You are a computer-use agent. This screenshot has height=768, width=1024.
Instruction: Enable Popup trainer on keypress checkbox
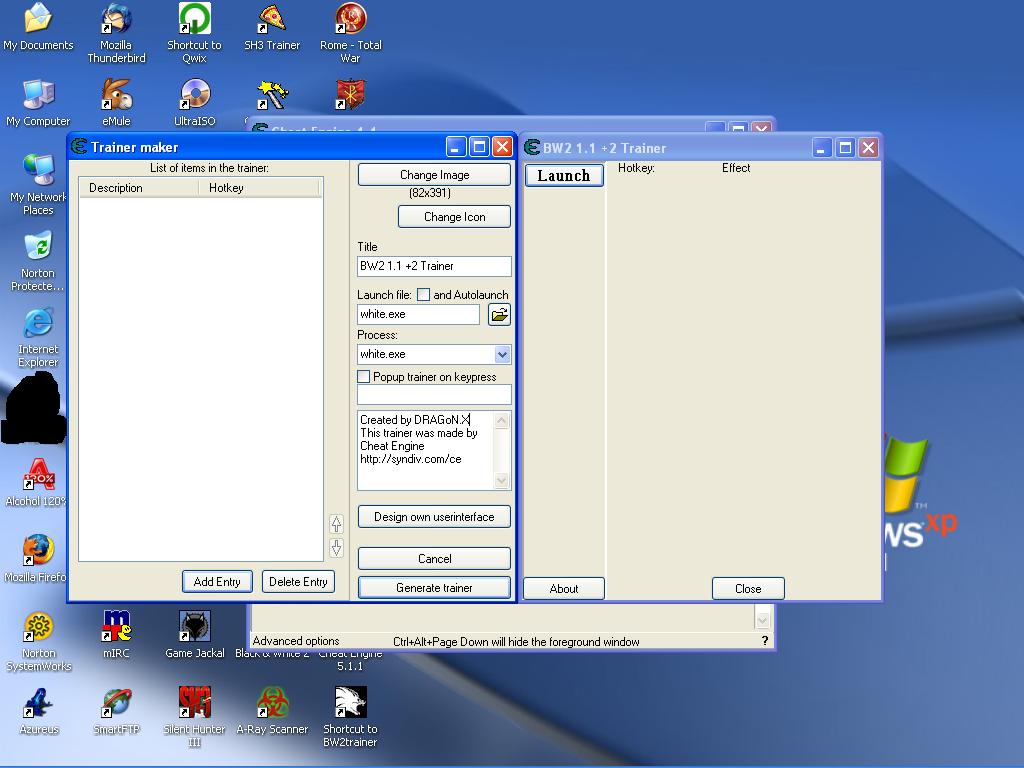(x=364, y=377)
